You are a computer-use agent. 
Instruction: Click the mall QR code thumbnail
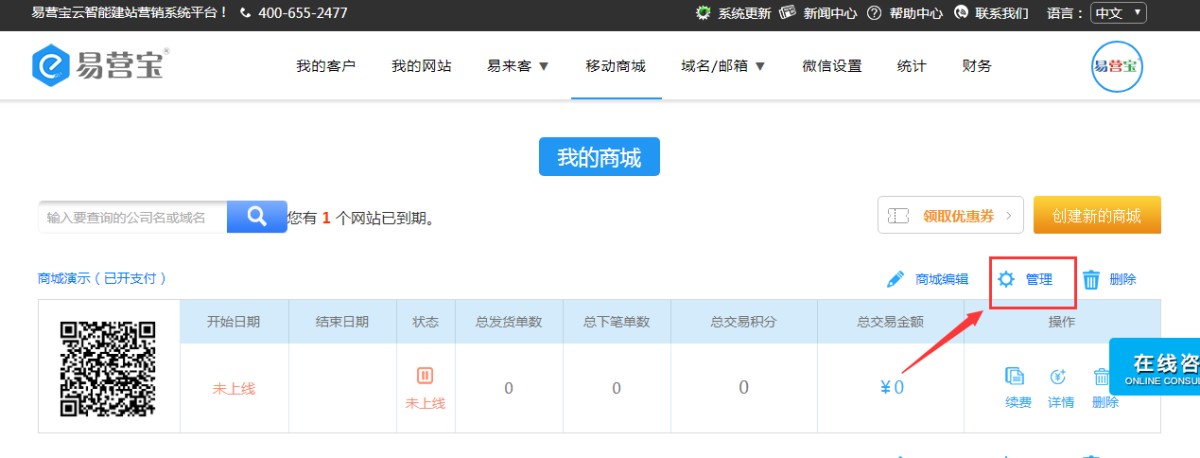(109, 368)
